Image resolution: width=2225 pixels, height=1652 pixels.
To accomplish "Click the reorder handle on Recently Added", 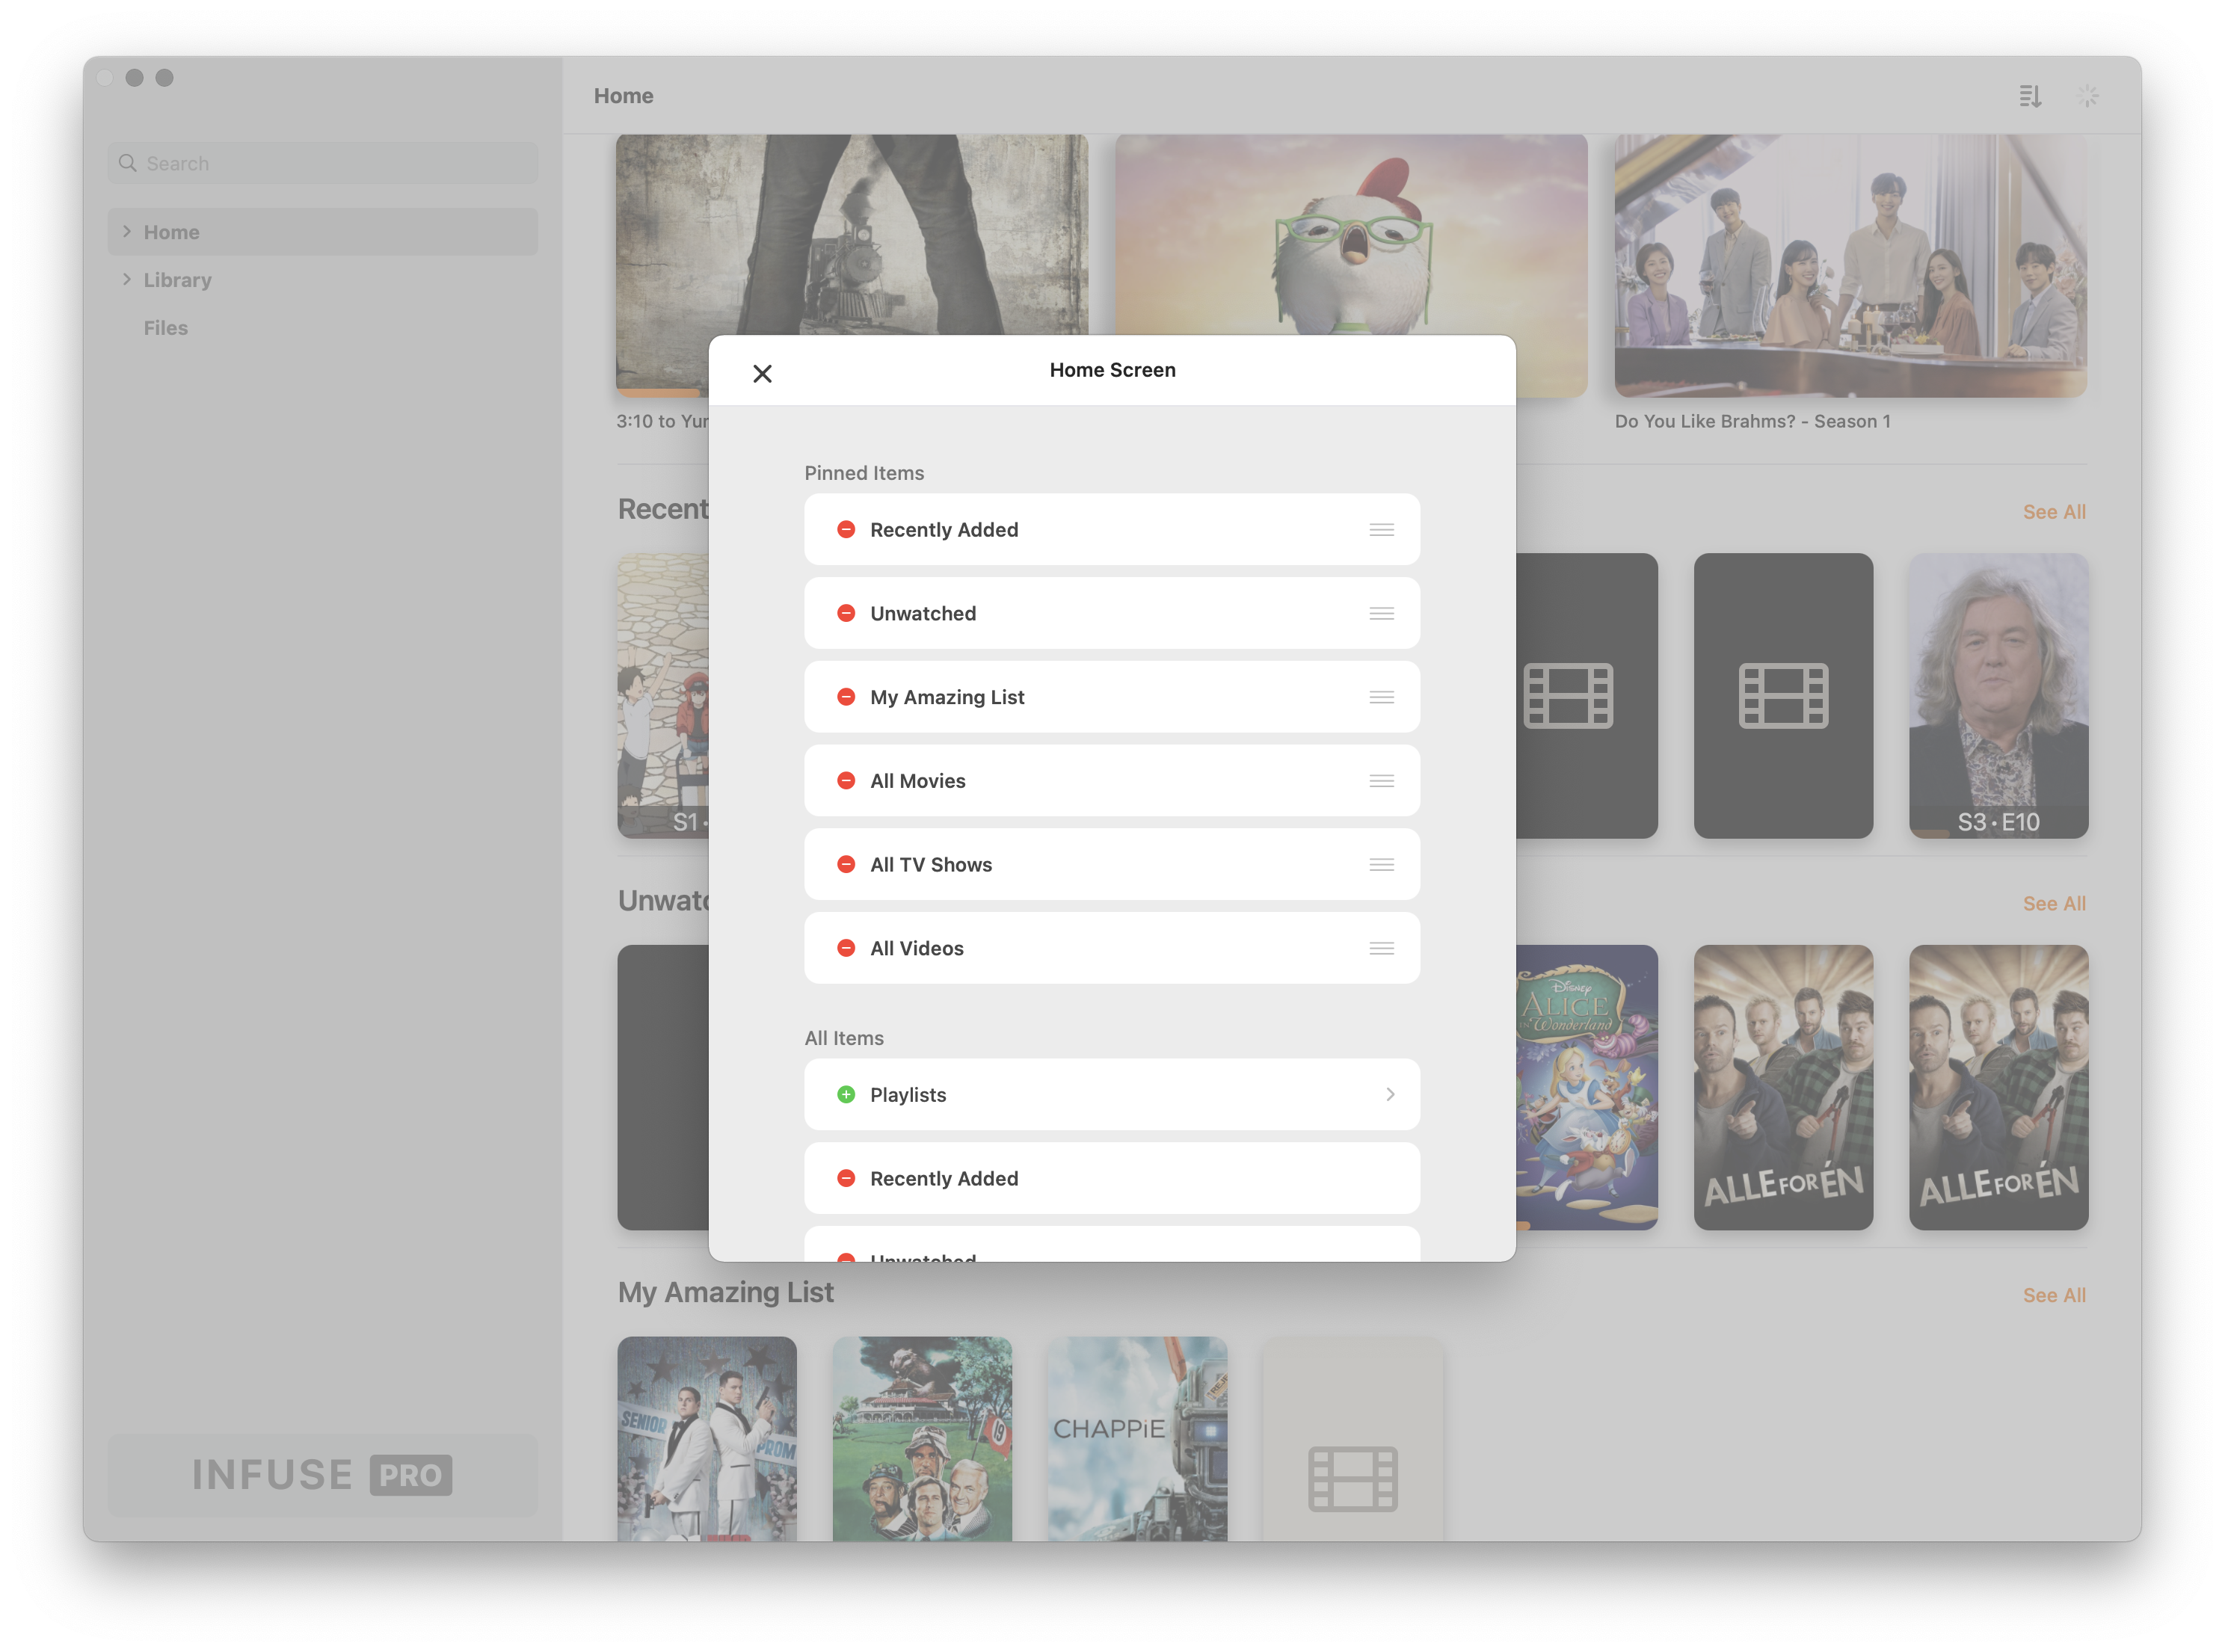I will [1381, 530].
